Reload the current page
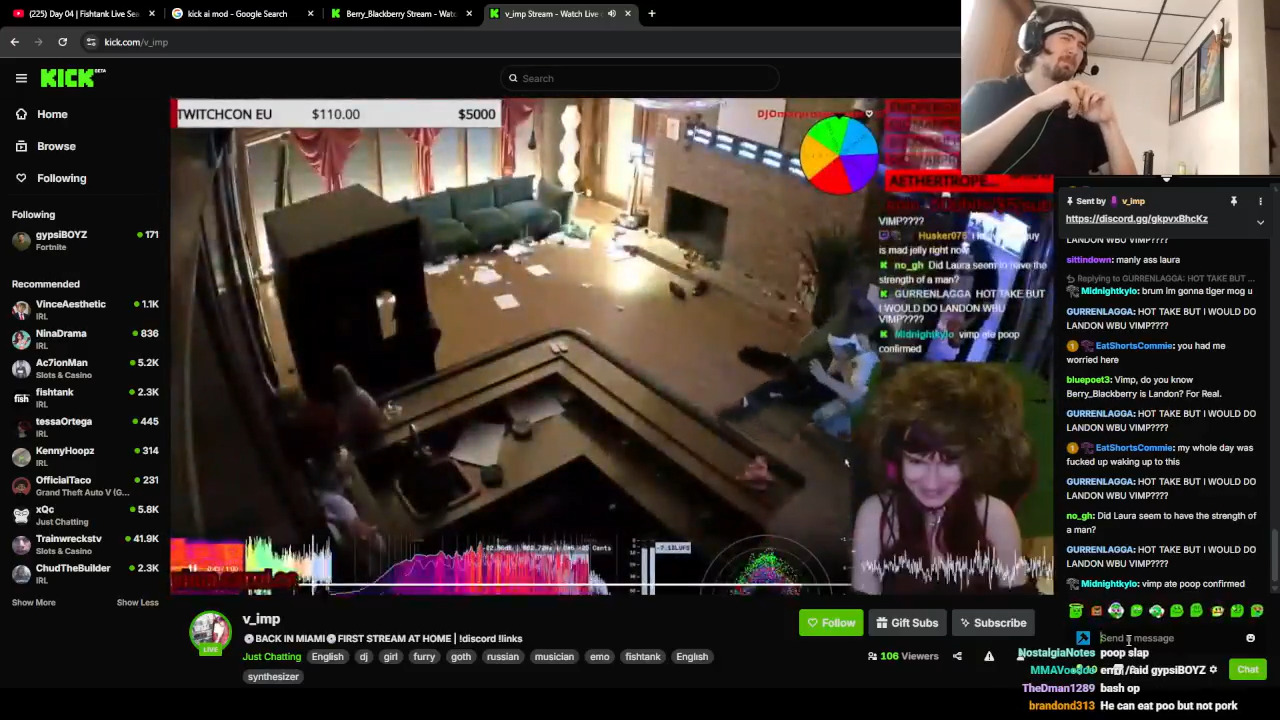The width and height of the screenshot is (1280, 720). pyautogui.click(x=62, y=42)
